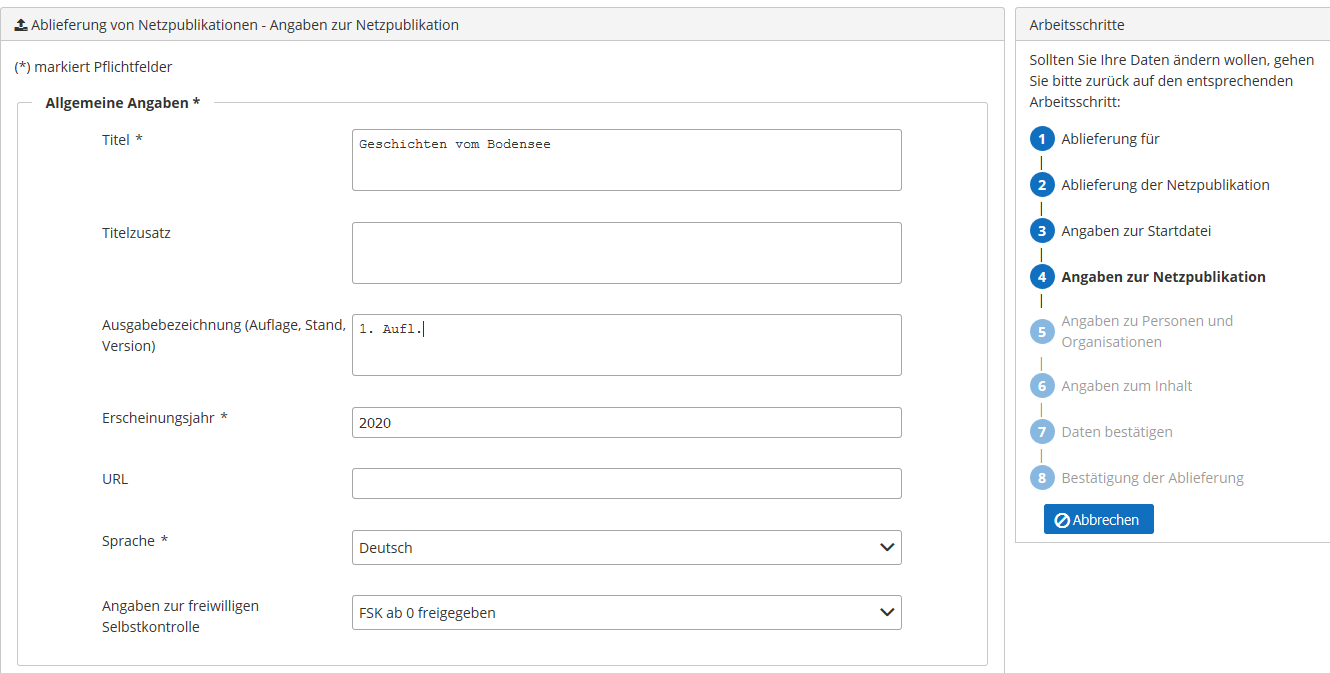Click into the Erscheinungsjahr field
This screenshot has width=1330, height=673.
coord(627,422)
